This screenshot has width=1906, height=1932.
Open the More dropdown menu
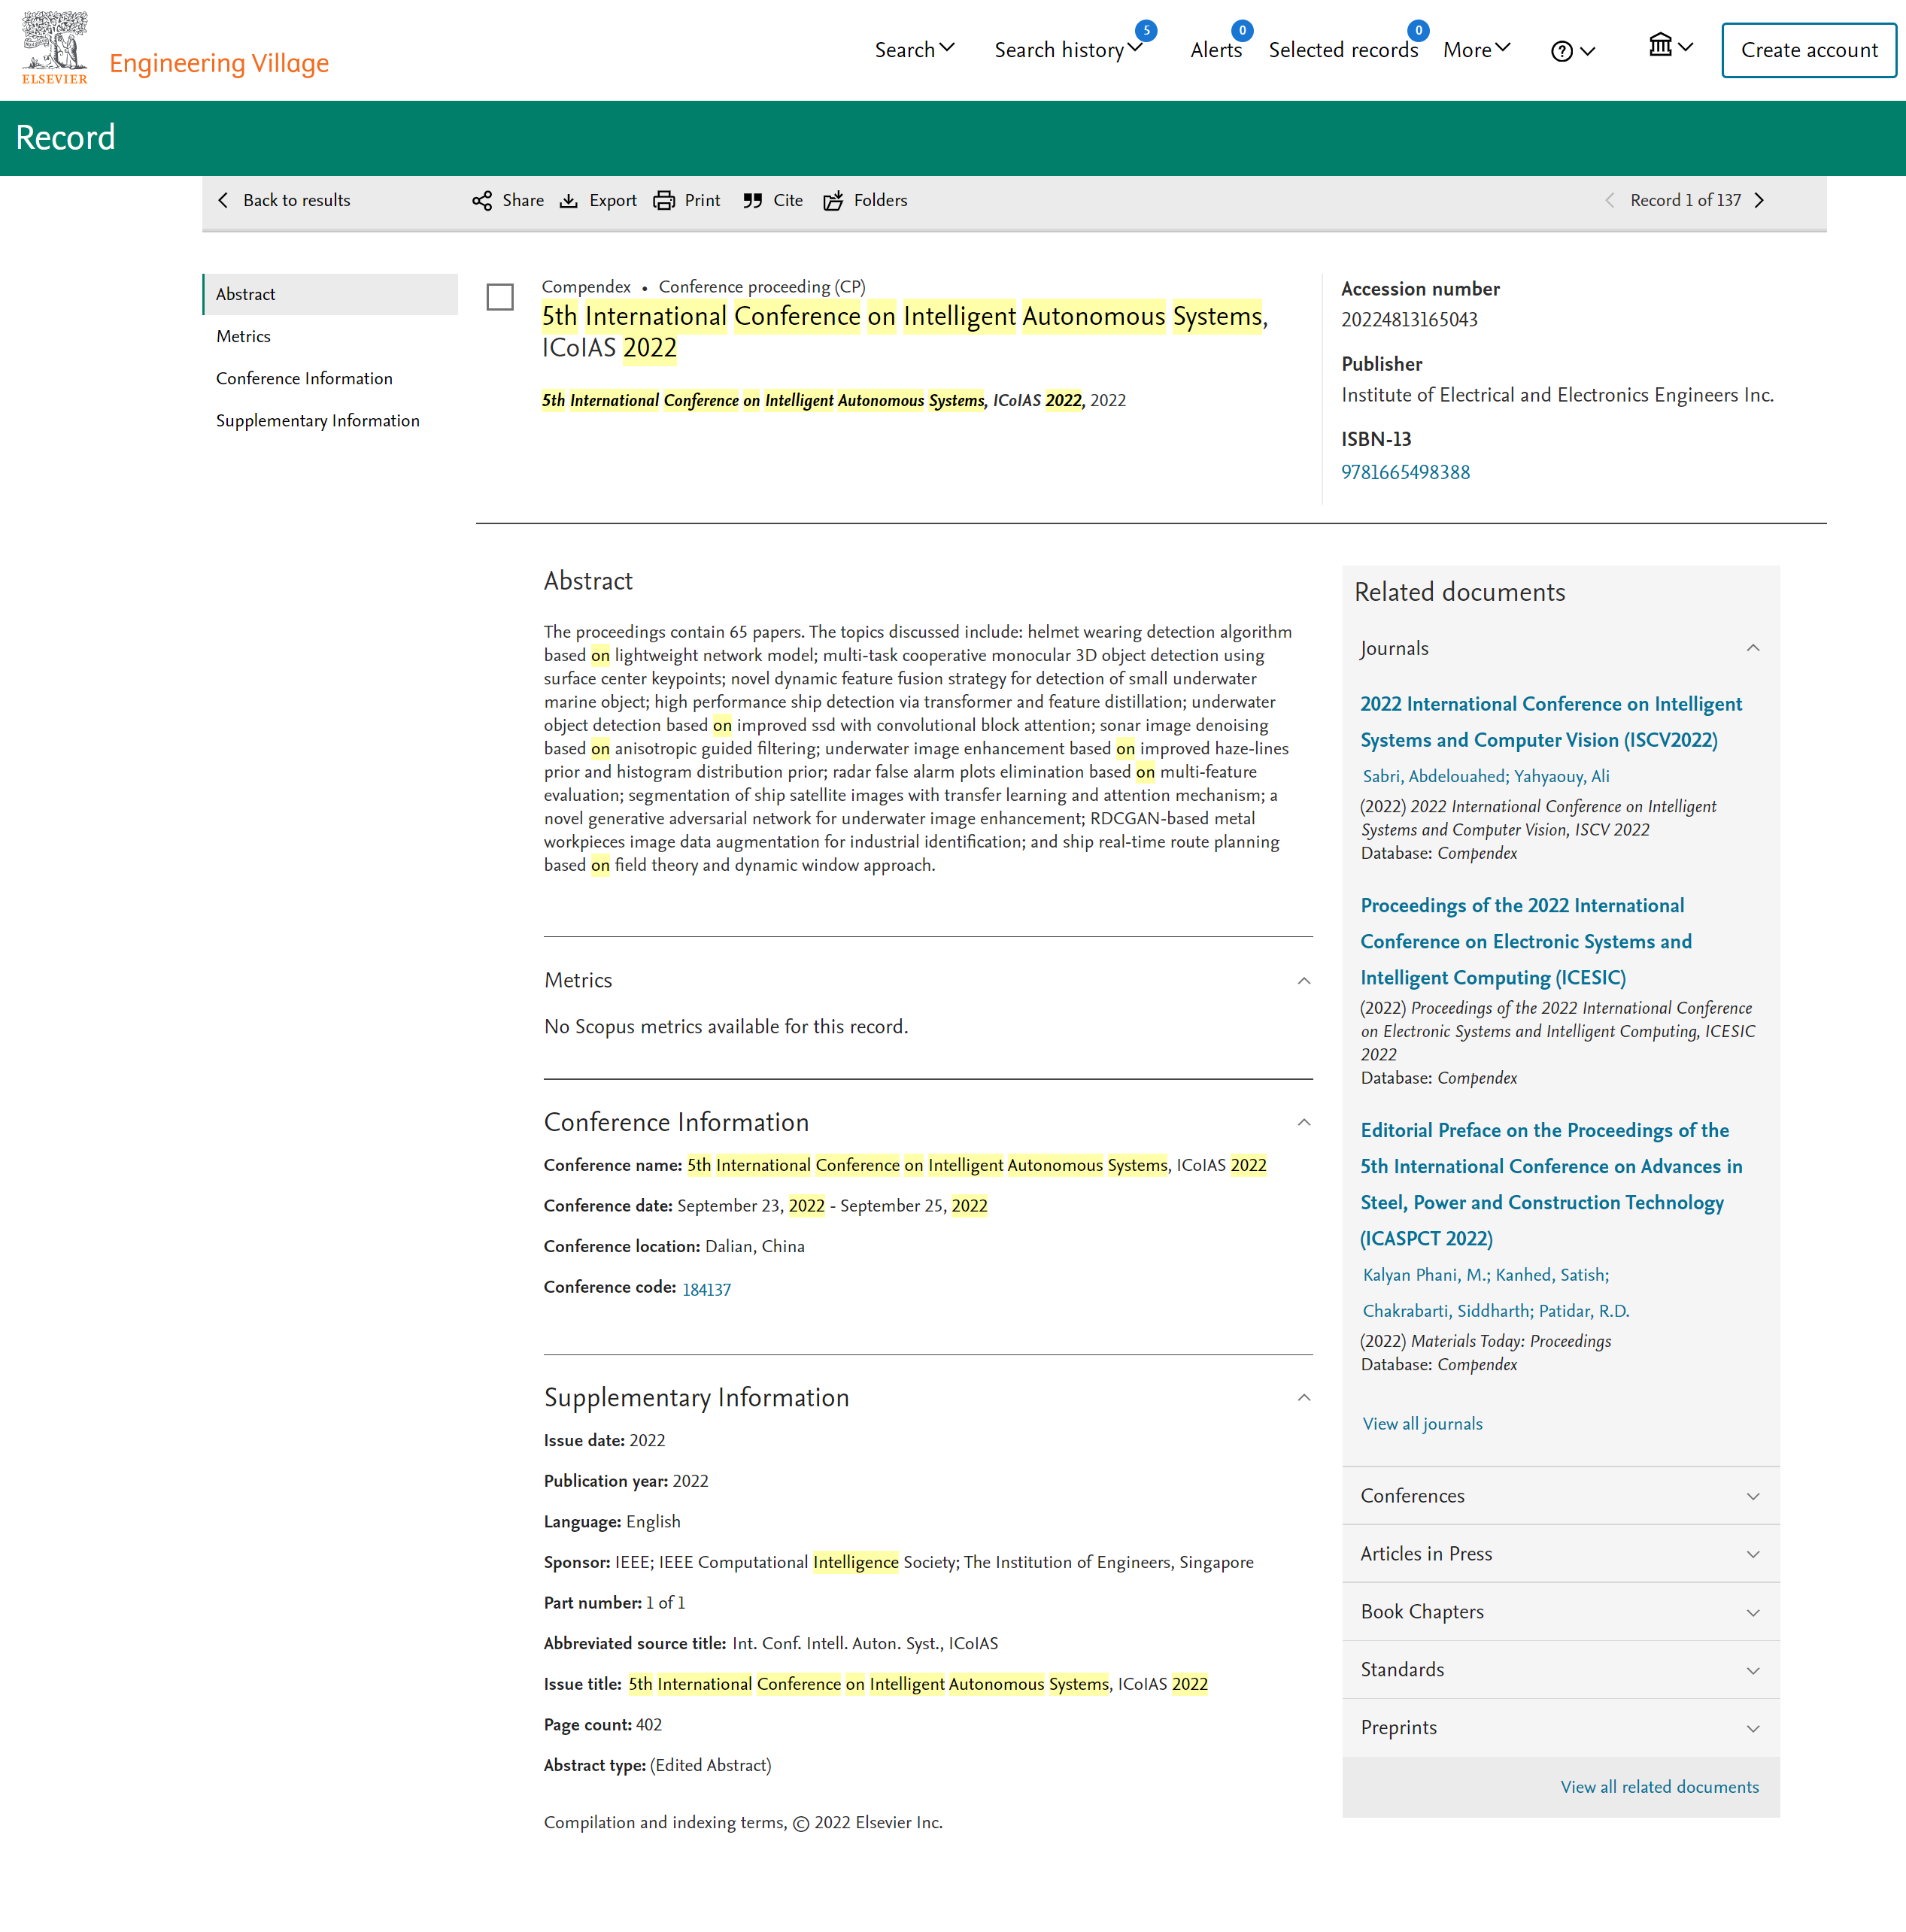1476,50
